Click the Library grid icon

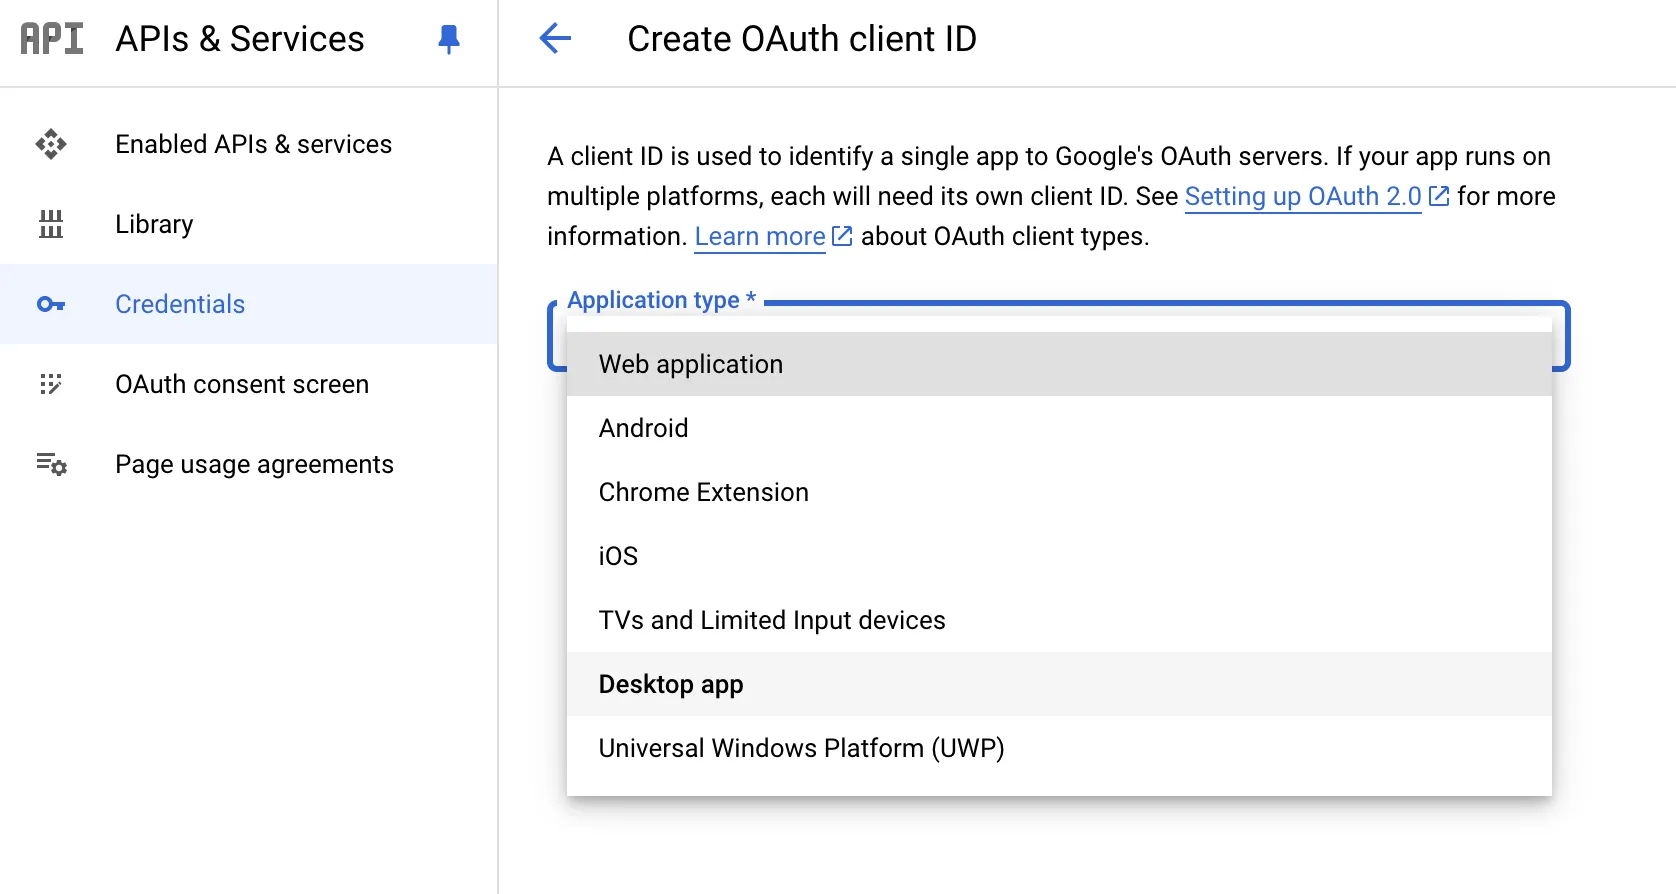pyautogui.click(x=51, y=224)
